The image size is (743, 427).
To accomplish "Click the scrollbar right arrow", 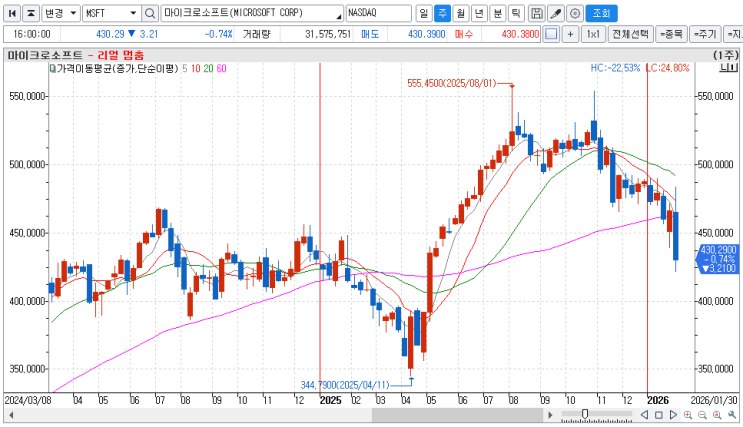I will click(550, 415).
